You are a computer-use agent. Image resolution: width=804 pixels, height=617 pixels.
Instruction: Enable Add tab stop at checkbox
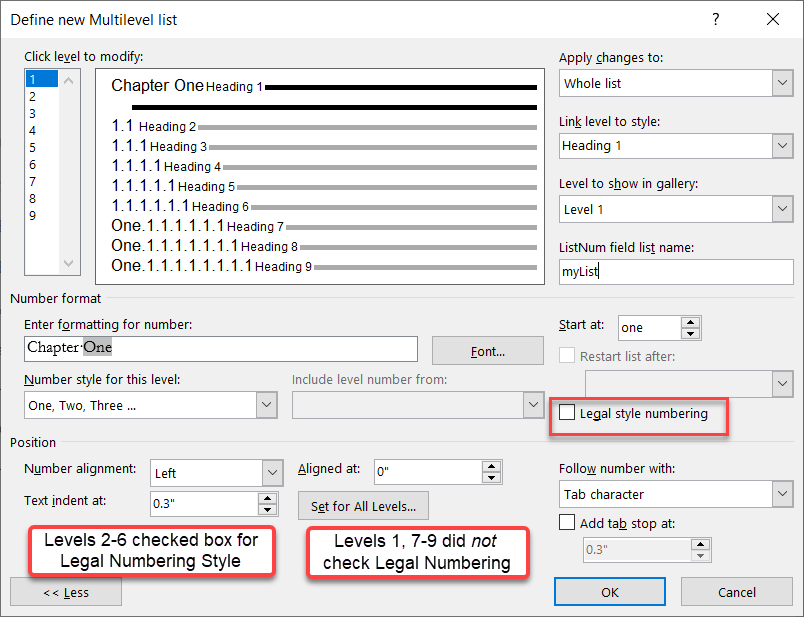pos(567,523)
